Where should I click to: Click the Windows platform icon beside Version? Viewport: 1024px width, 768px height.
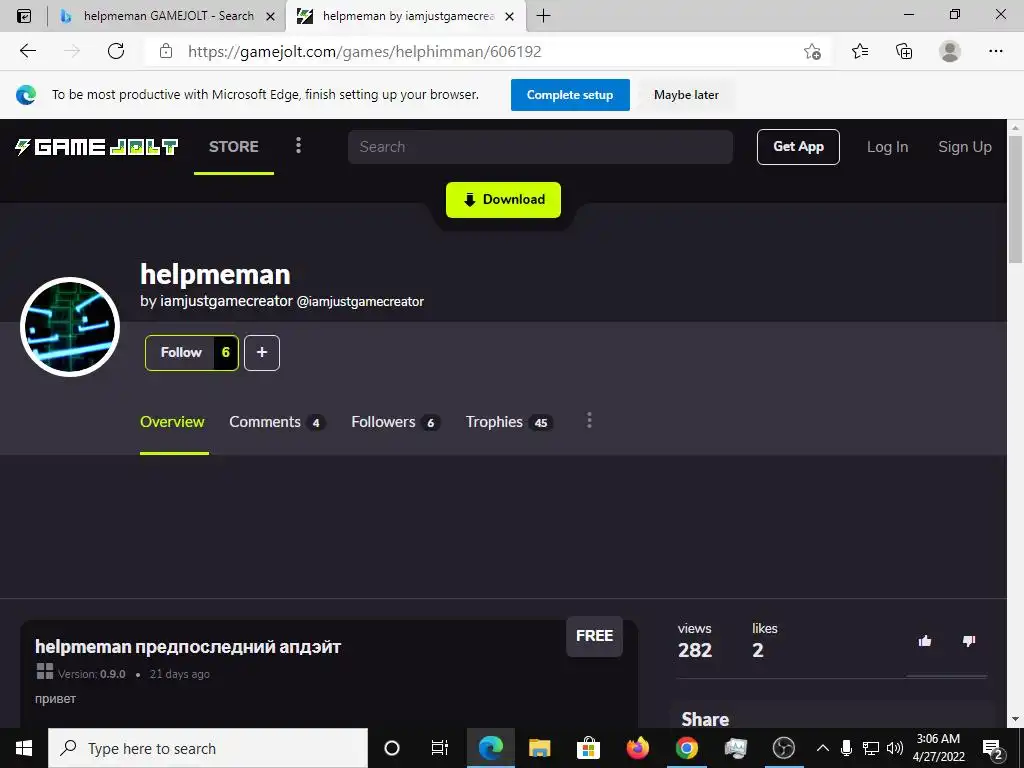click(45, 671)
